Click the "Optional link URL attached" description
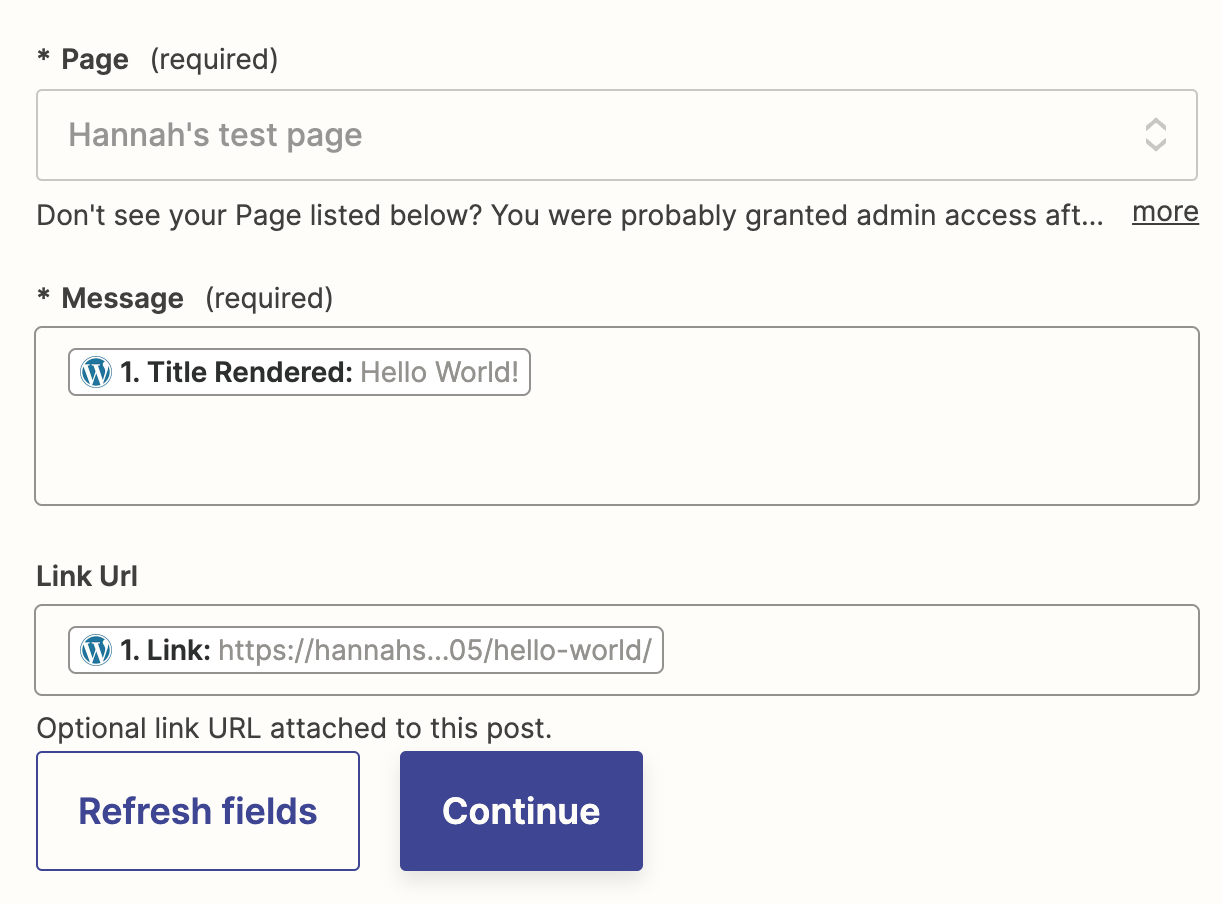The width and height of the screenshot is (1222, 904). [294, 728]
